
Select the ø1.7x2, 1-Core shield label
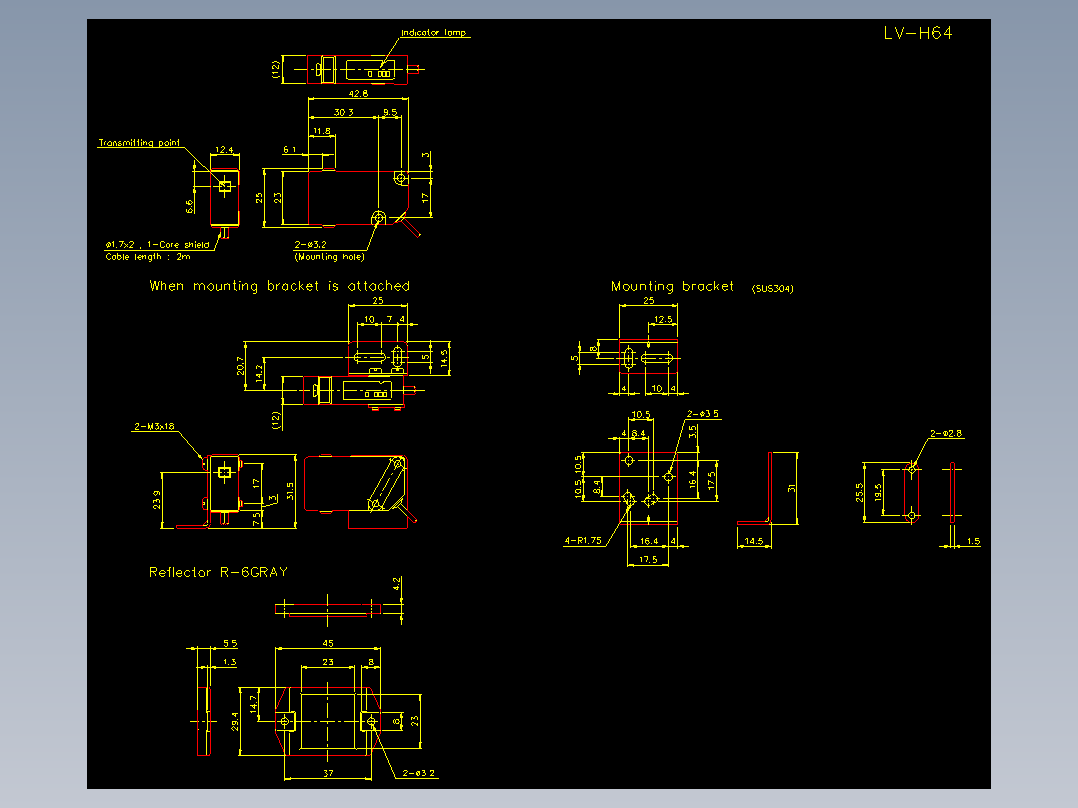(x=156, y=242)
